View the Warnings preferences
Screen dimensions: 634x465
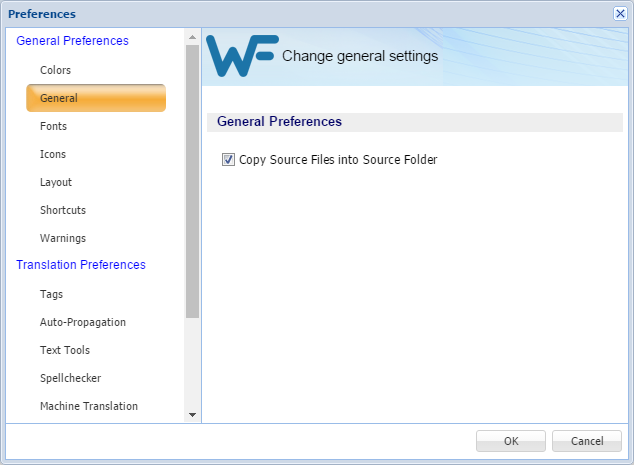(63, 238)
